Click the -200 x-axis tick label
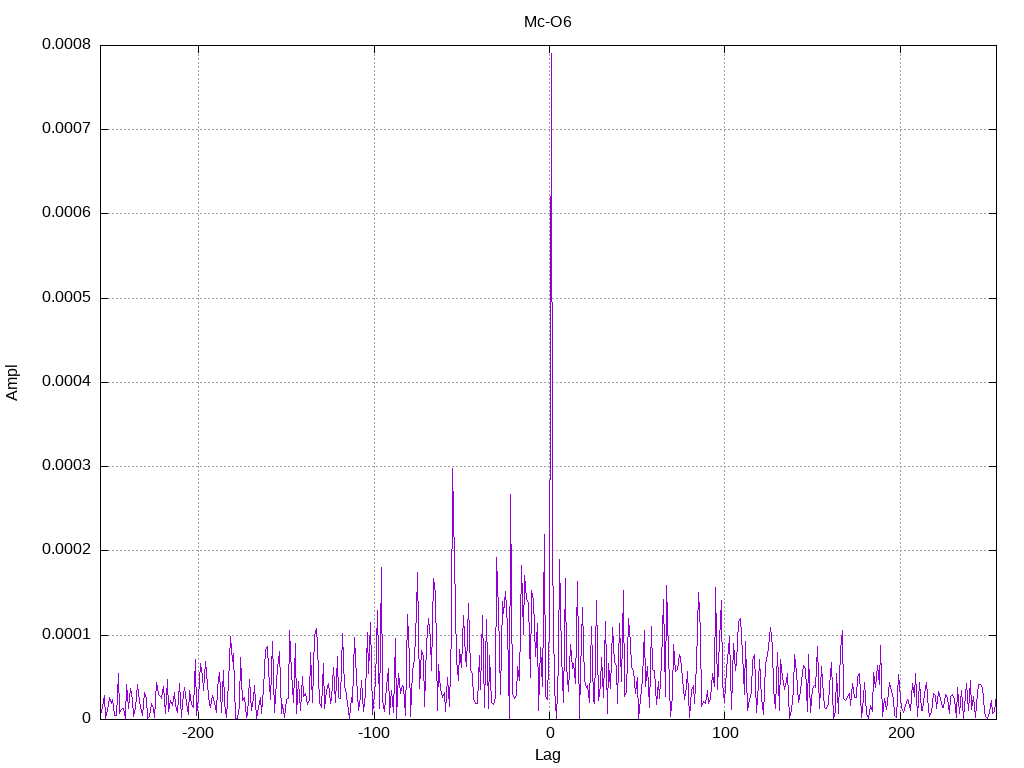 198,733
